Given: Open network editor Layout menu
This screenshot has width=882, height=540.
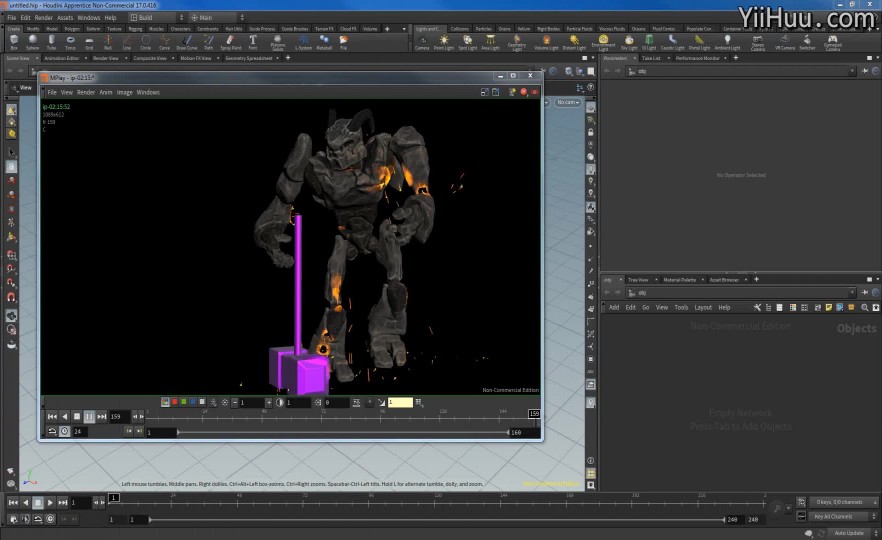Looking at the screenshot, I should pos(703,308).
